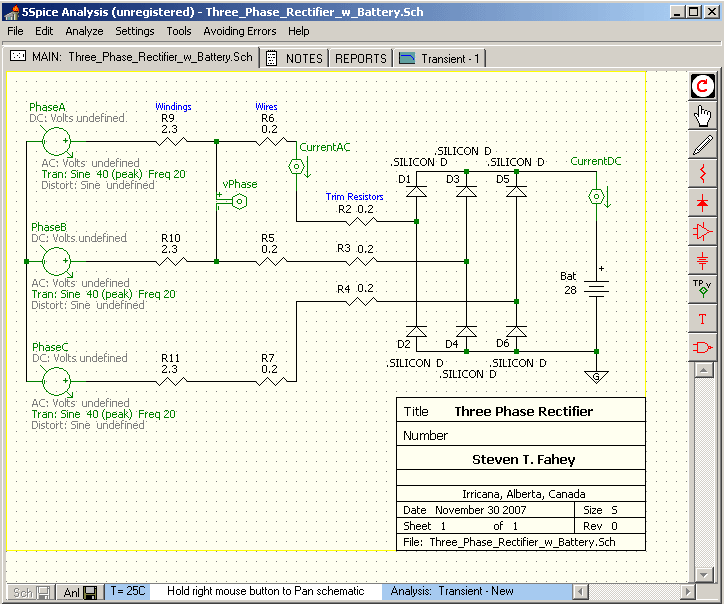The width and height of the screenshot is (724, 604).
Task: Open the Avoiding Errors menu
Action: 239,31
